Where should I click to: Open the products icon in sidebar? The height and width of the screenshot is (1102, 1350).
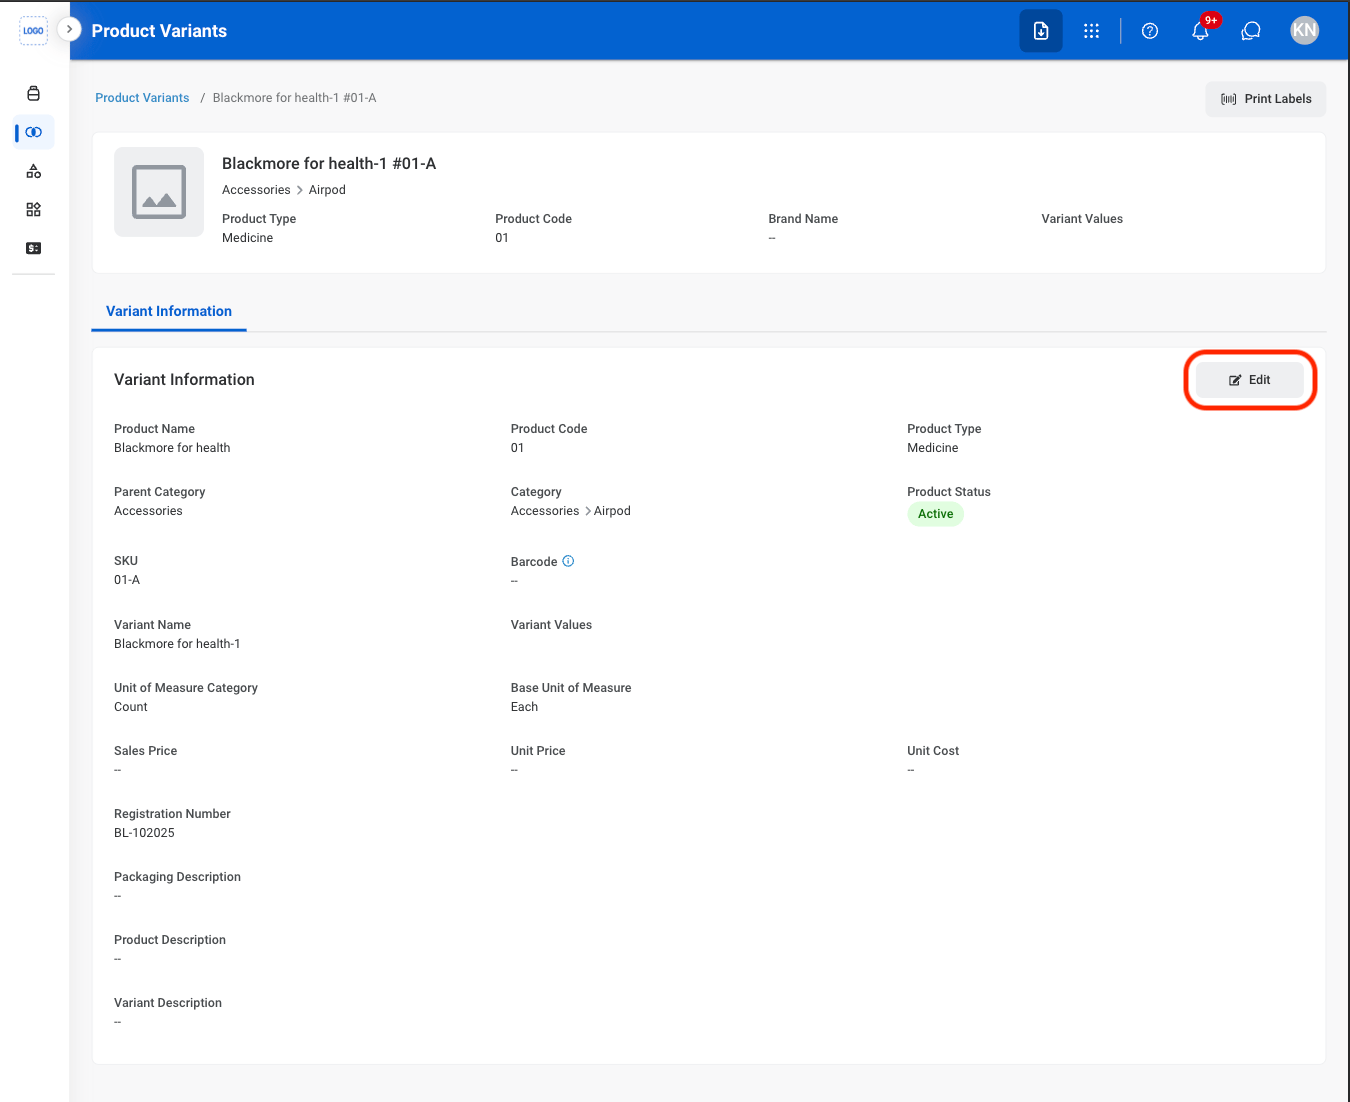coord(33,93)
